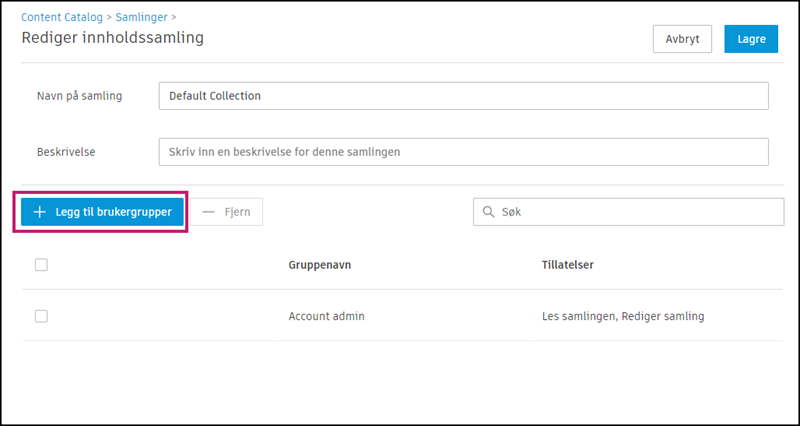Click the Rediger innholdssamling page title
The image size is (800, 426).
113,38
